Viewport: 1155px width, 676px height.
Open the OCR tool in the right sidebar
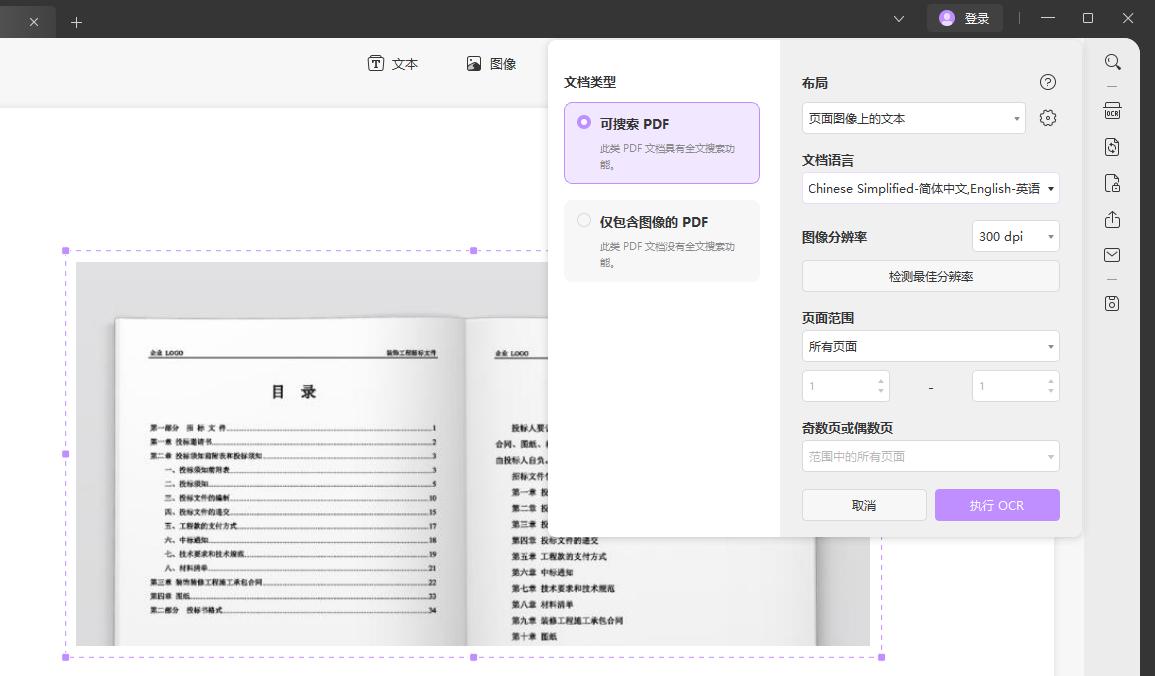click(x=1112, y=111)
